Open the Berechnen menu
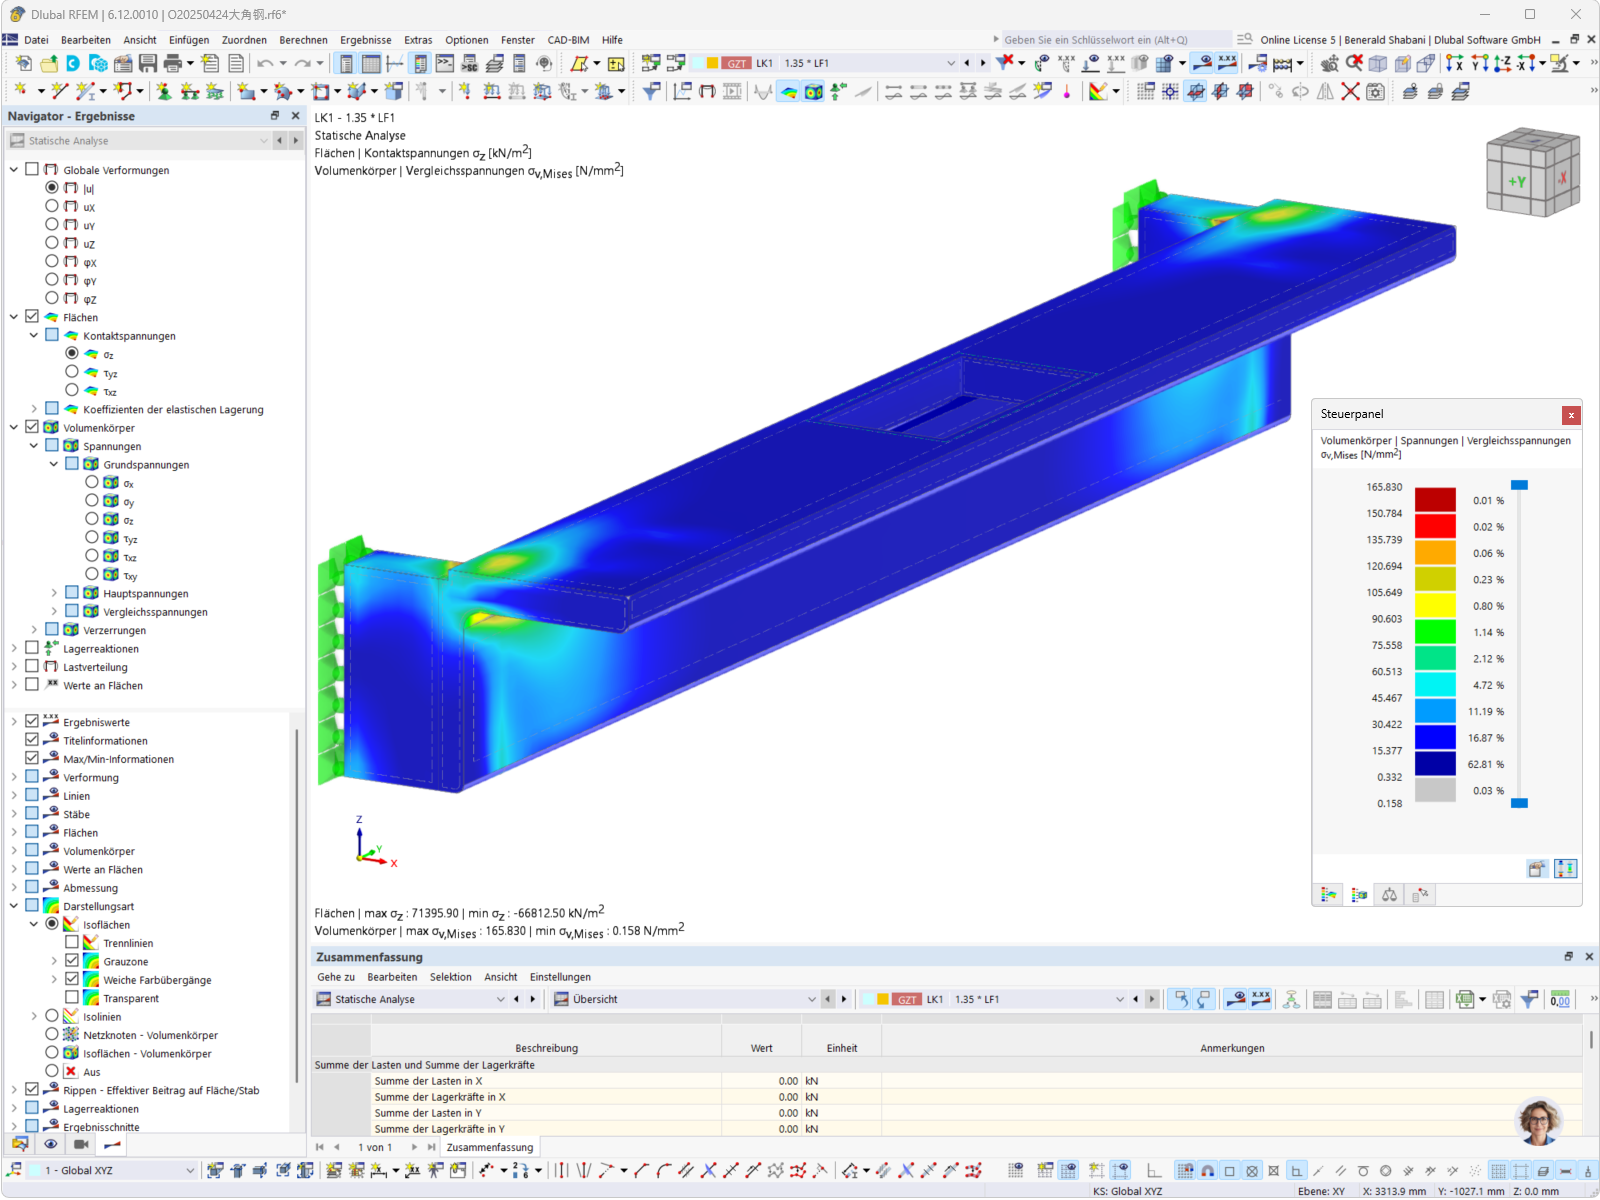The image size is (1600, 1200). 303,40
